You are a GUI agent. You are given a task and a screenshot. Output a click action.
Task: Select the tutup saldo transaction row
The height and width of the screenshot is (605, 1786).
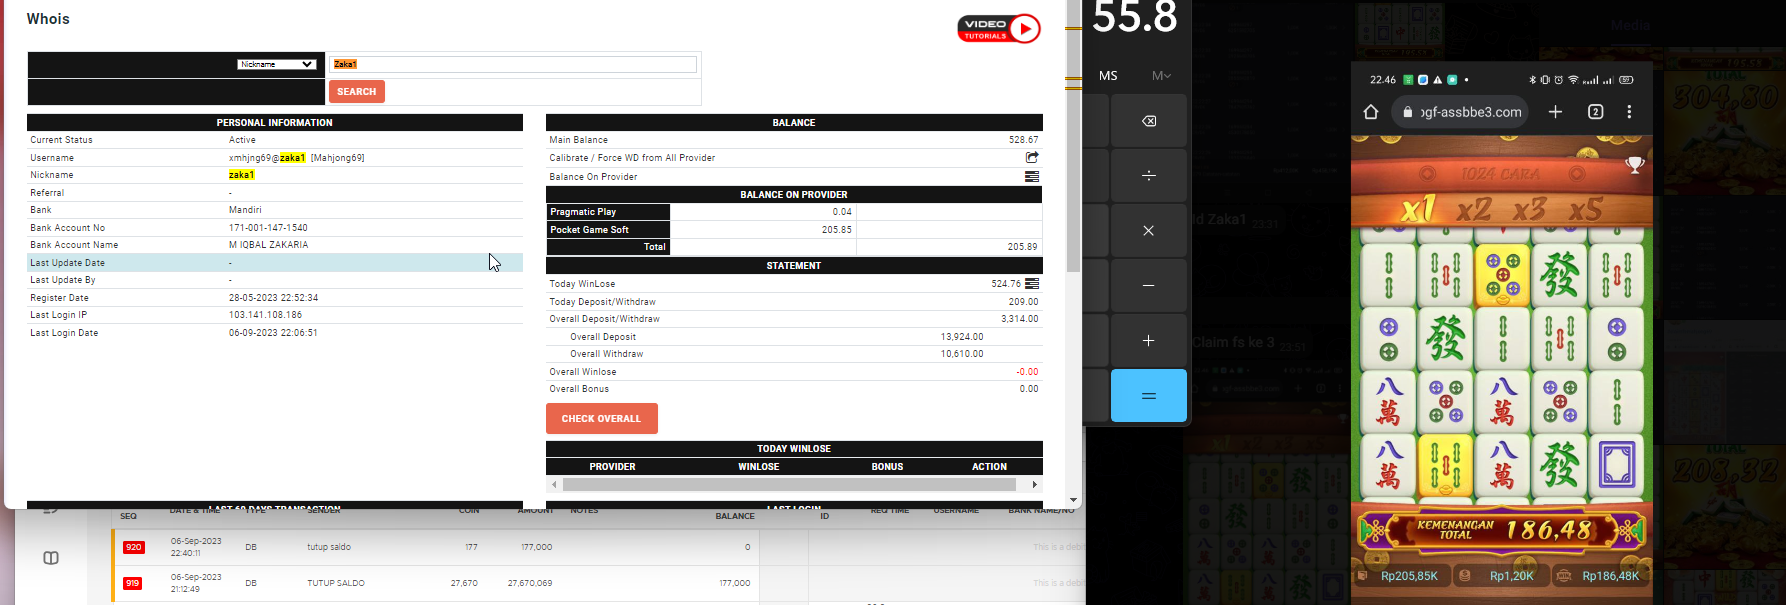pyautogui.click(x=598, y=547)
